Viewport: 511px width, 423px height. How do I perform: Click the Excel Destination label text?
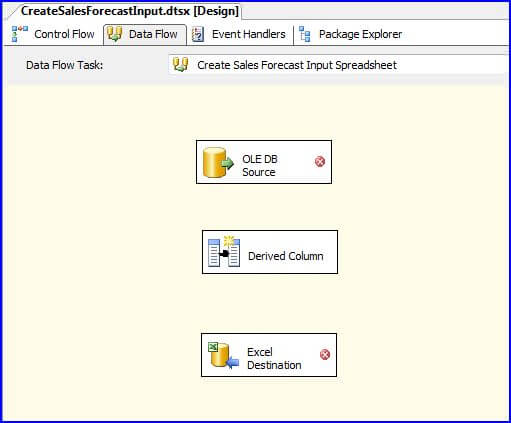point(274,359)
